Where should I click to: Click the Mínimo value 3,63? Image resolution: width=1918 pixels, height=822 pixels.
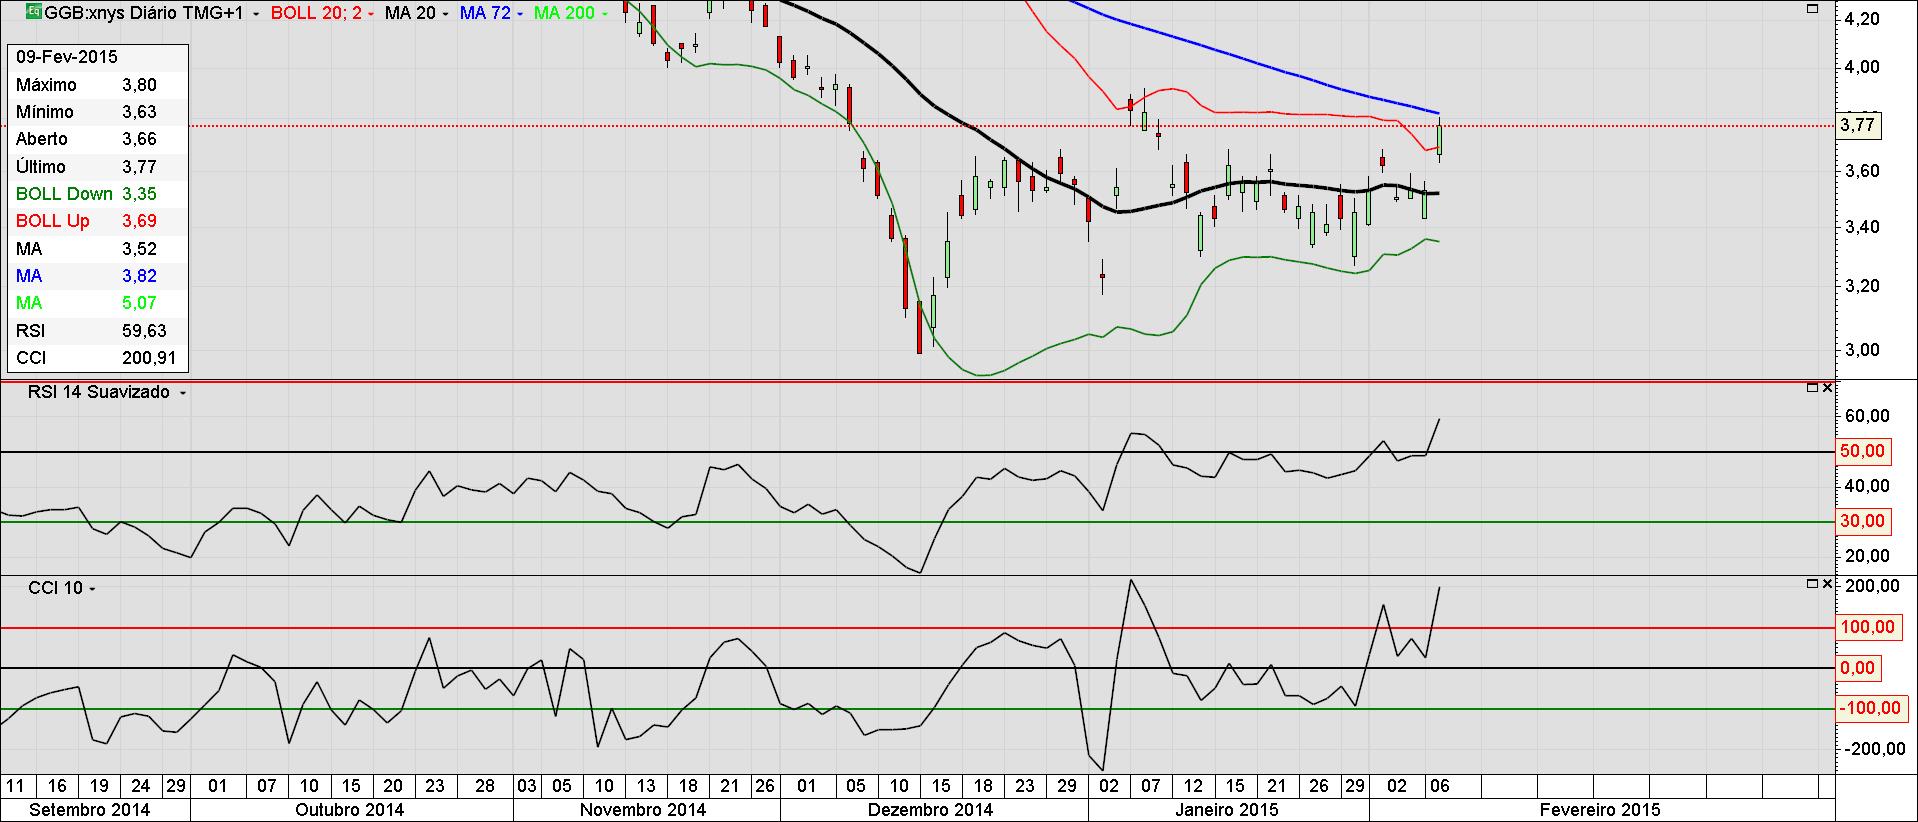click(x=139, y=112)
